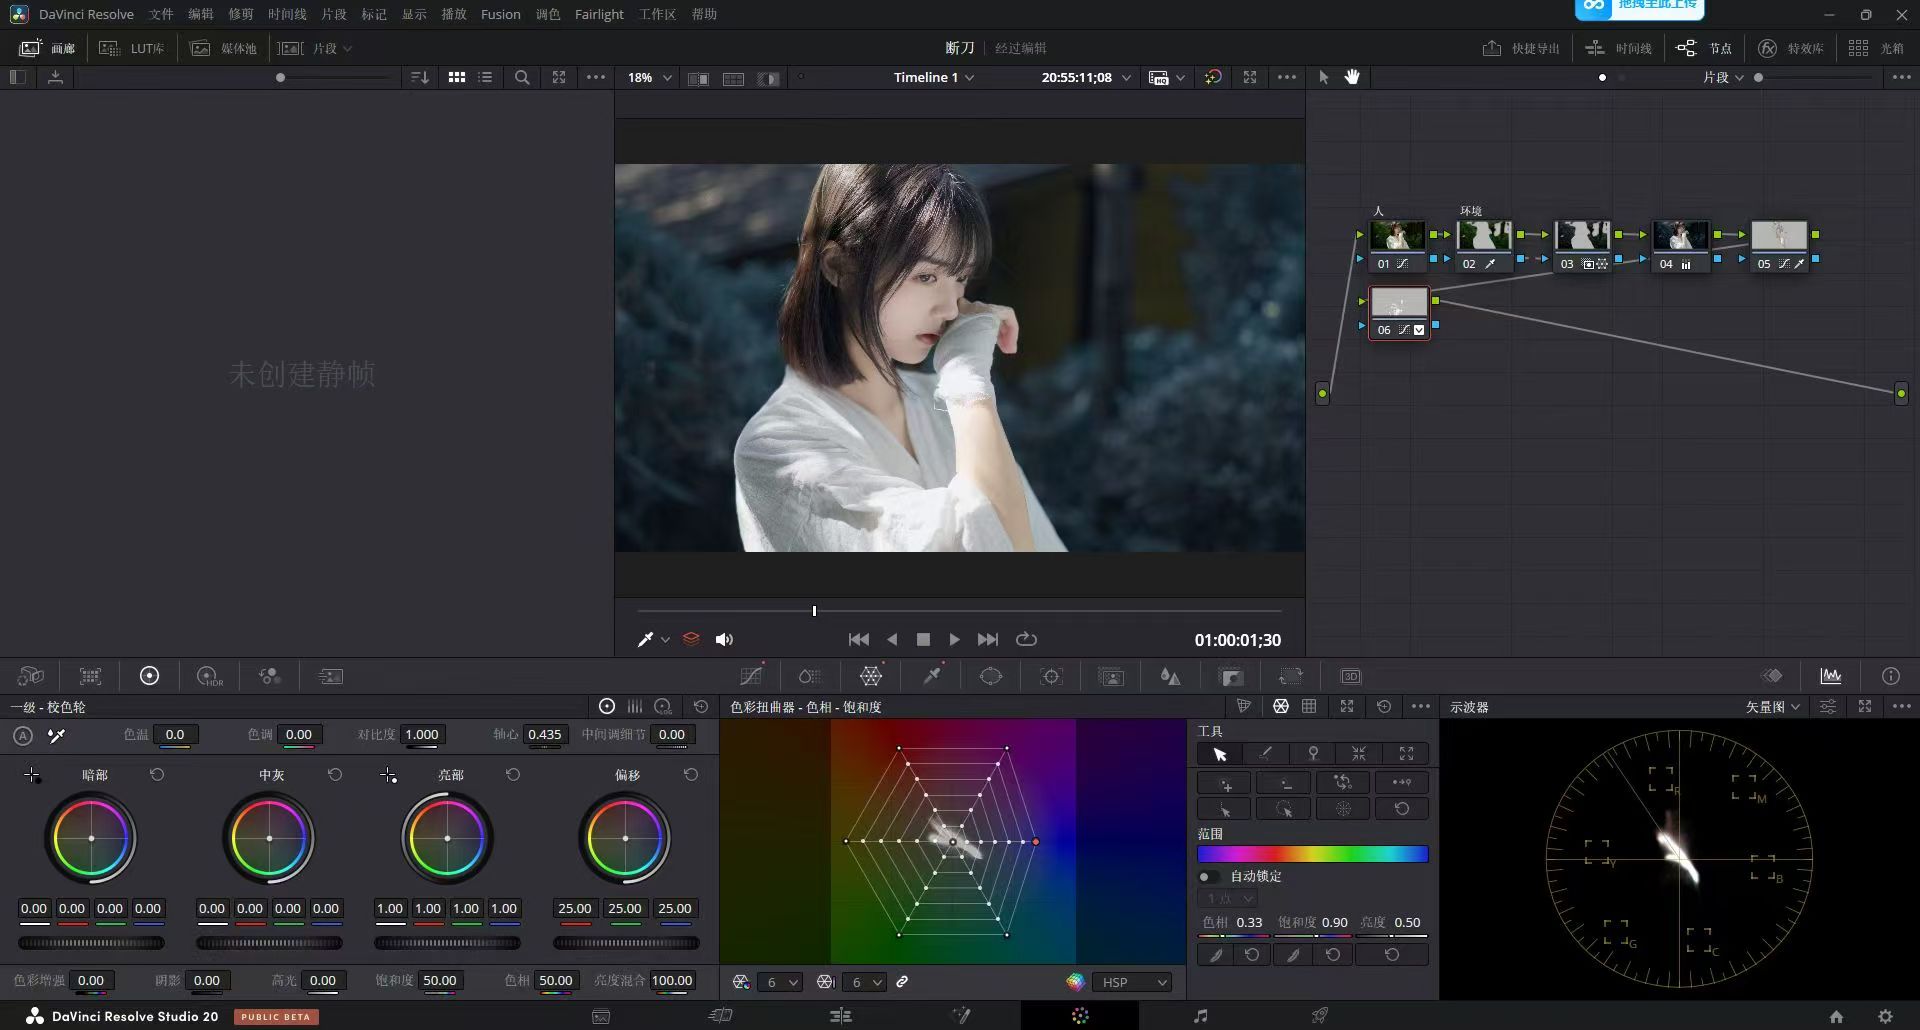Select the hand pan tool in node editor
1920x1030 pixels.
(x=1352, y=77)
